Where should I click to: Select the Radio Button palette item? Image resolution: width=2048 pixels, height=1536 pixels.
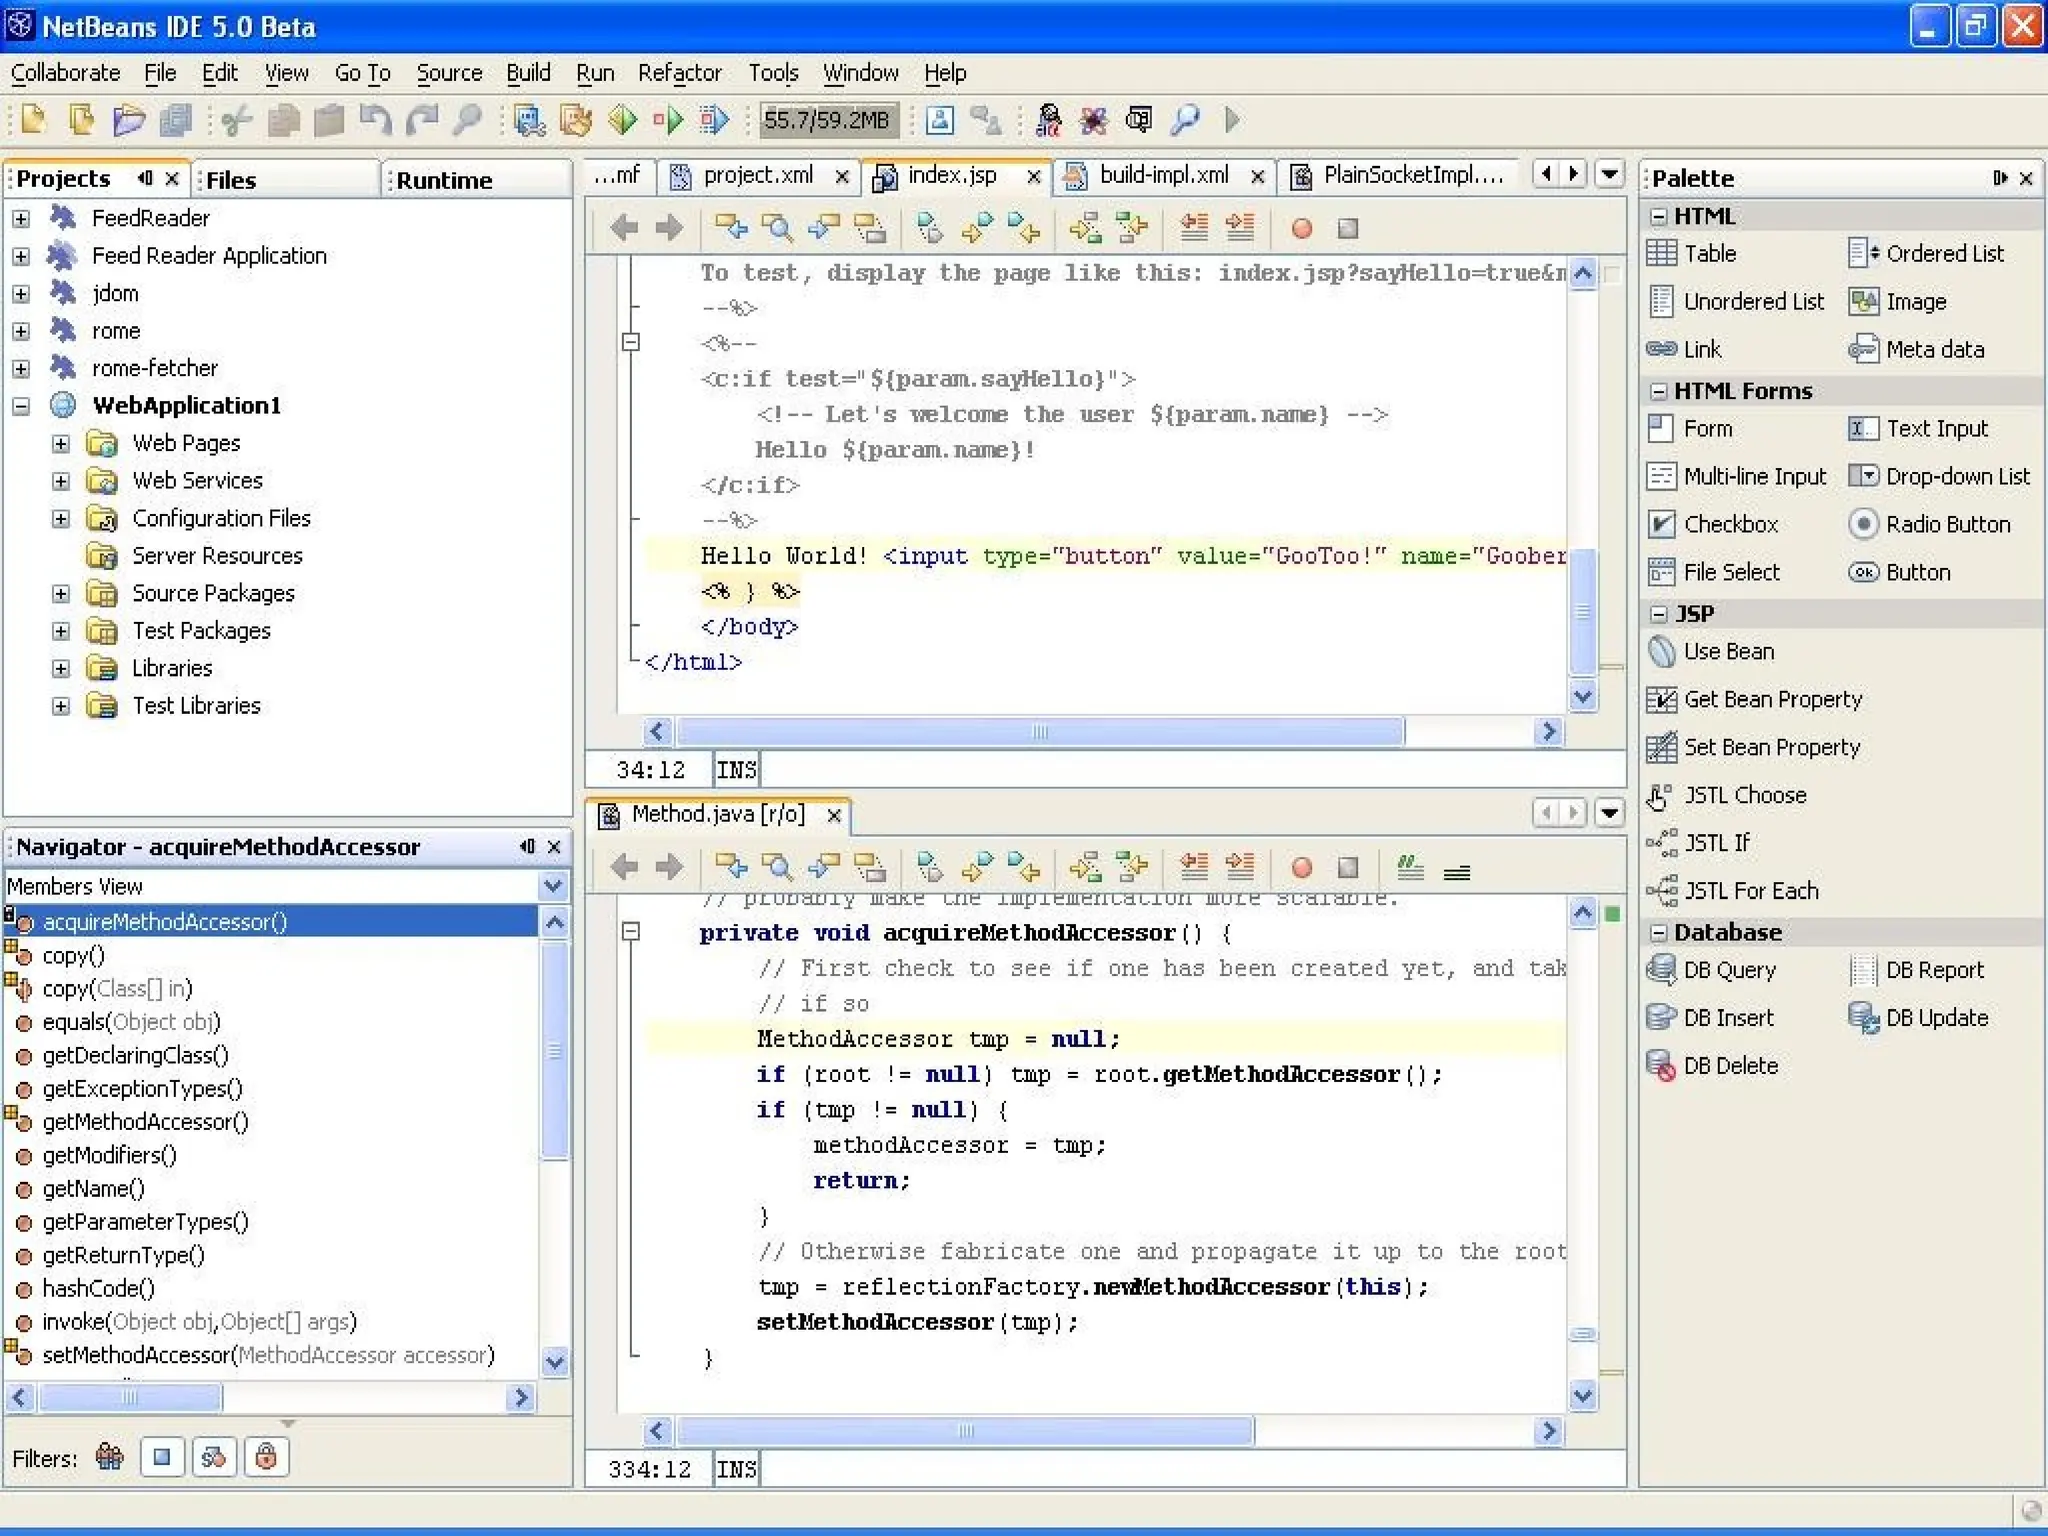point(1929,525)
